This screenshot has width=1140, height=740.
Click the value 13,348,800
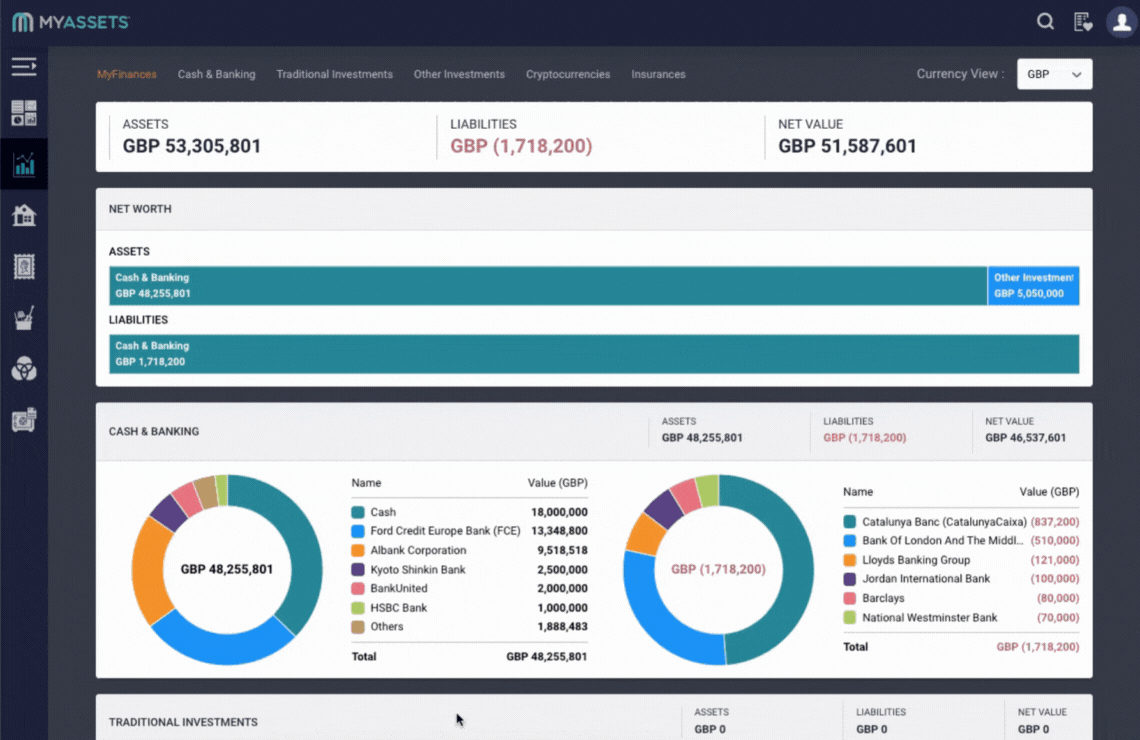point(559,531)
